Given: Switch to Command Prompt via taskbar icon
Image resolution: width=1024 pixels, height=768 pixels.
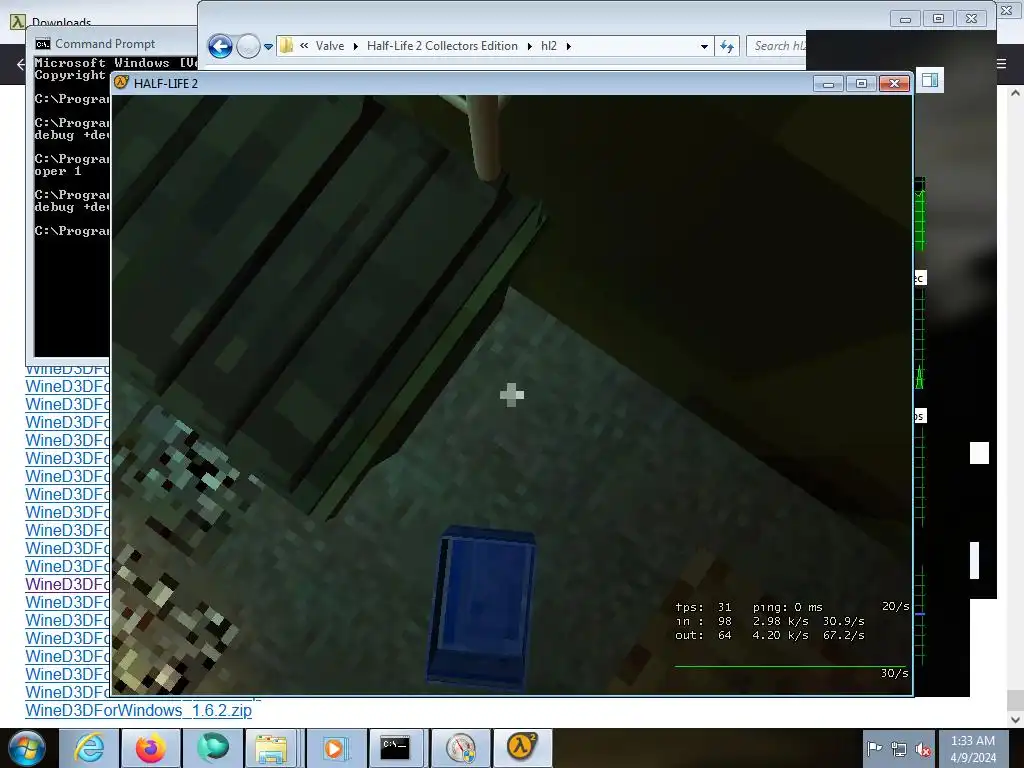Looking at the screenshot, I should [x=396, y=748].
